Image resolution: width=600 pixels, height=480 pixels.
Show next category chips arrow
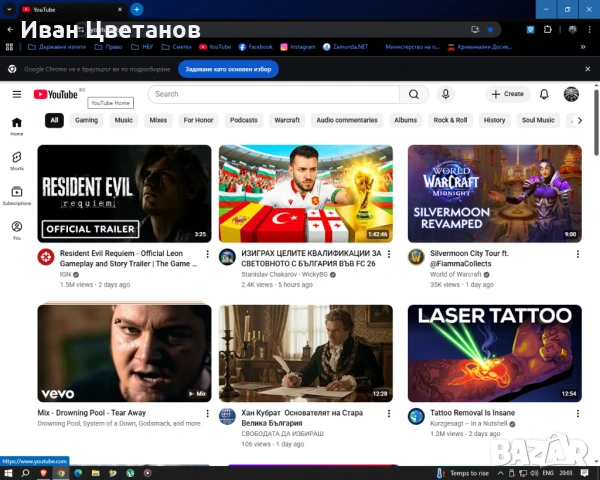[x=580, y=120]
